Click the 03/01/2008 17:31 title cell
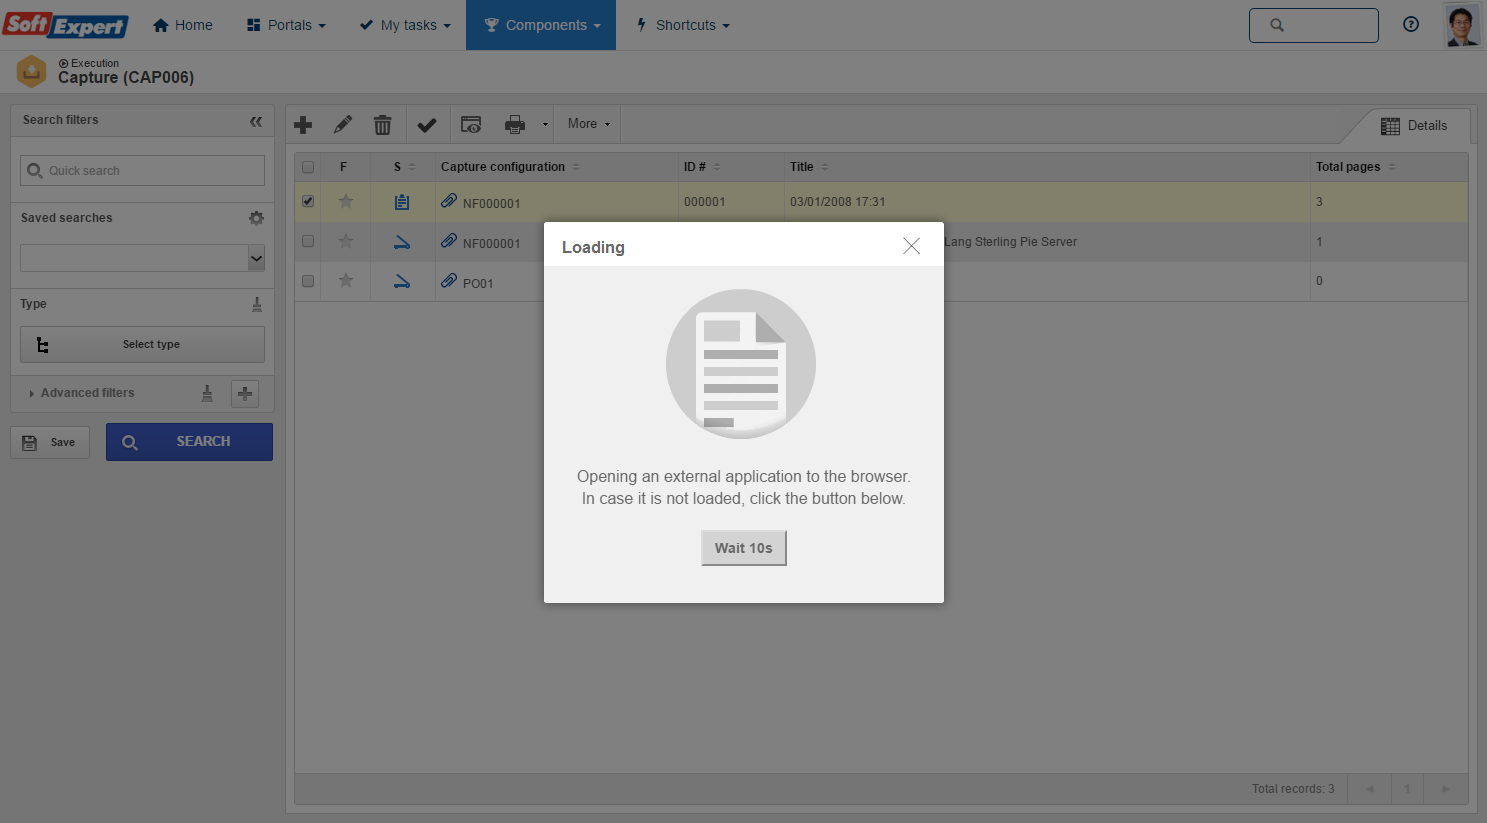Image resolution: width=1487 pixels, height=823 pixels. (838, 202)
